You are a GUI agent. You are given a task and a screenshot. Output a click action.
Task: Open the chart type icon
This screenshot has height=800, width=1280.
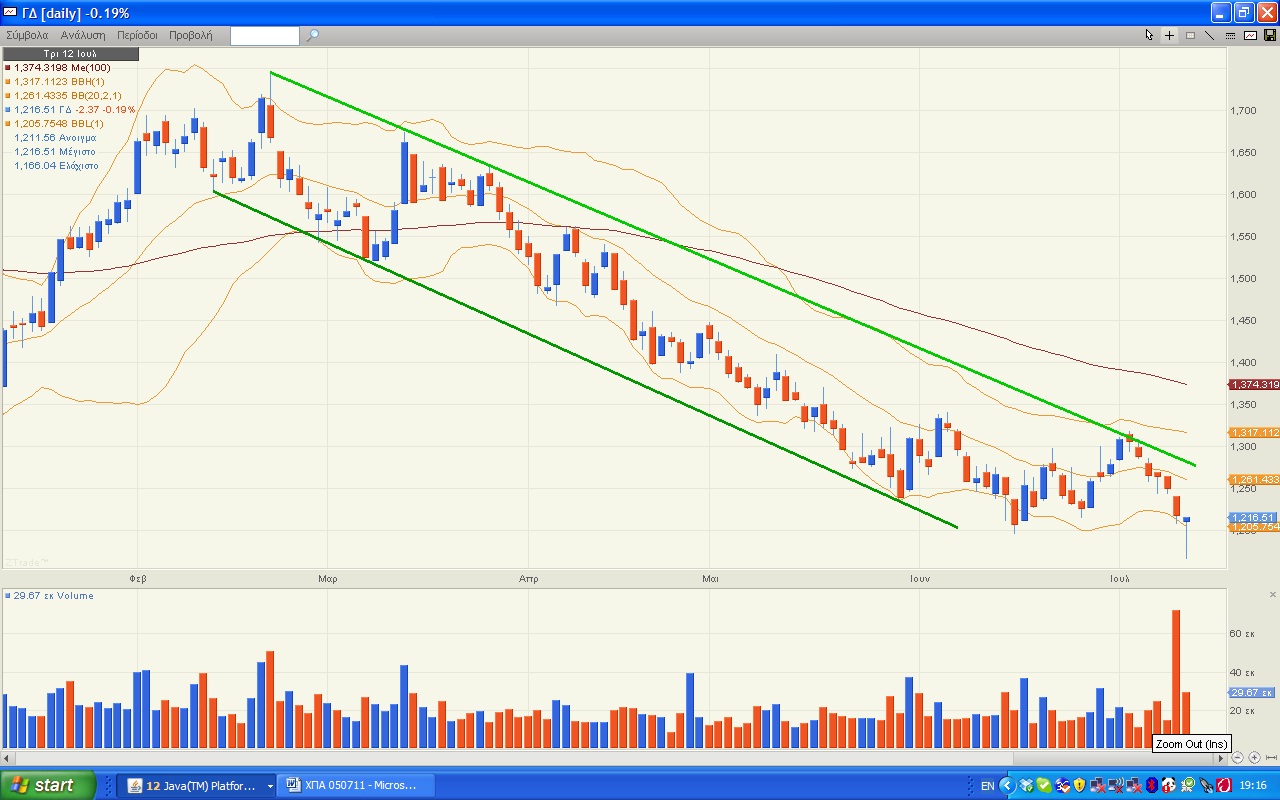[x=1250, y=35]
